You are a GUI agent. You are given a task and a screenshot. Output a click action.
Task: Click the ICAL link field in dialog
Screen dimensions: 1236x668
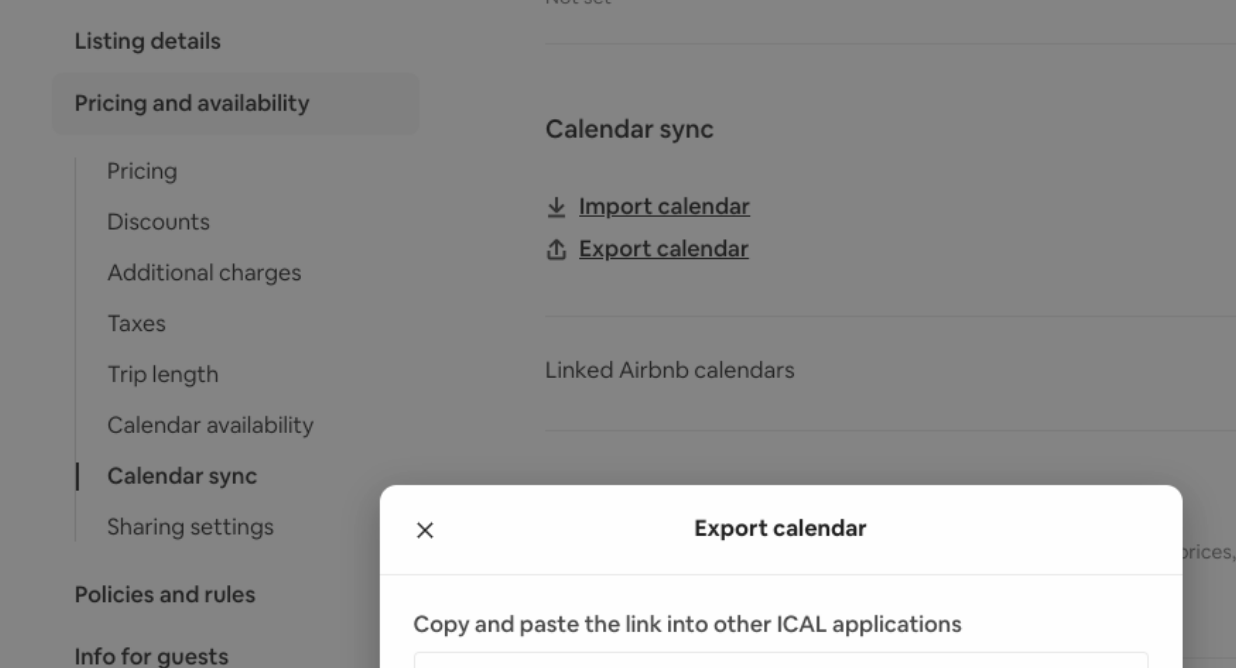coord(781,660)
